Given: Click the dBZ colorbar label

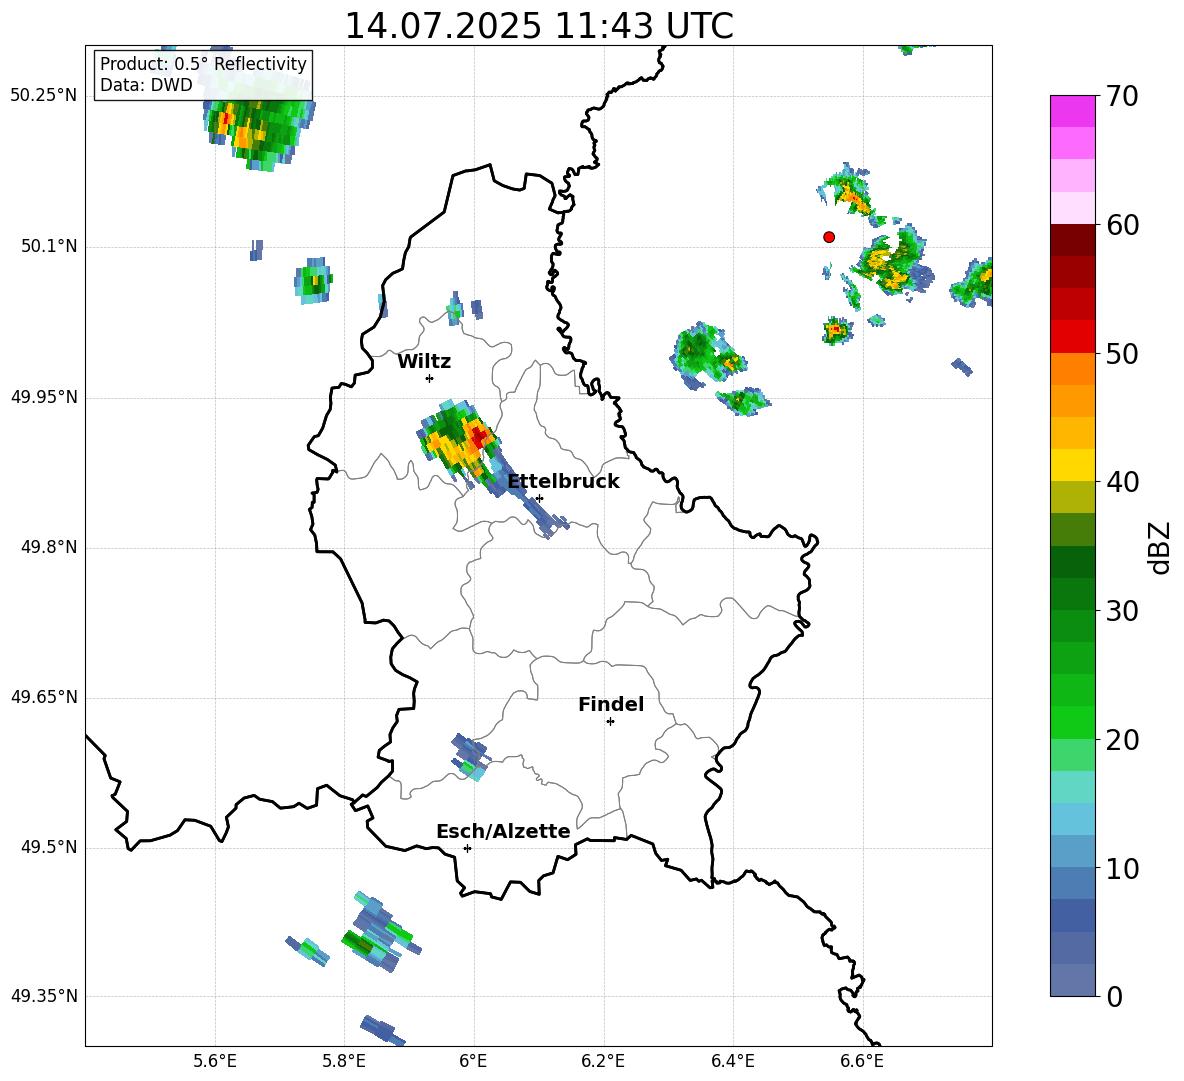Looking at the screenshot, I should click(1160, 547).
